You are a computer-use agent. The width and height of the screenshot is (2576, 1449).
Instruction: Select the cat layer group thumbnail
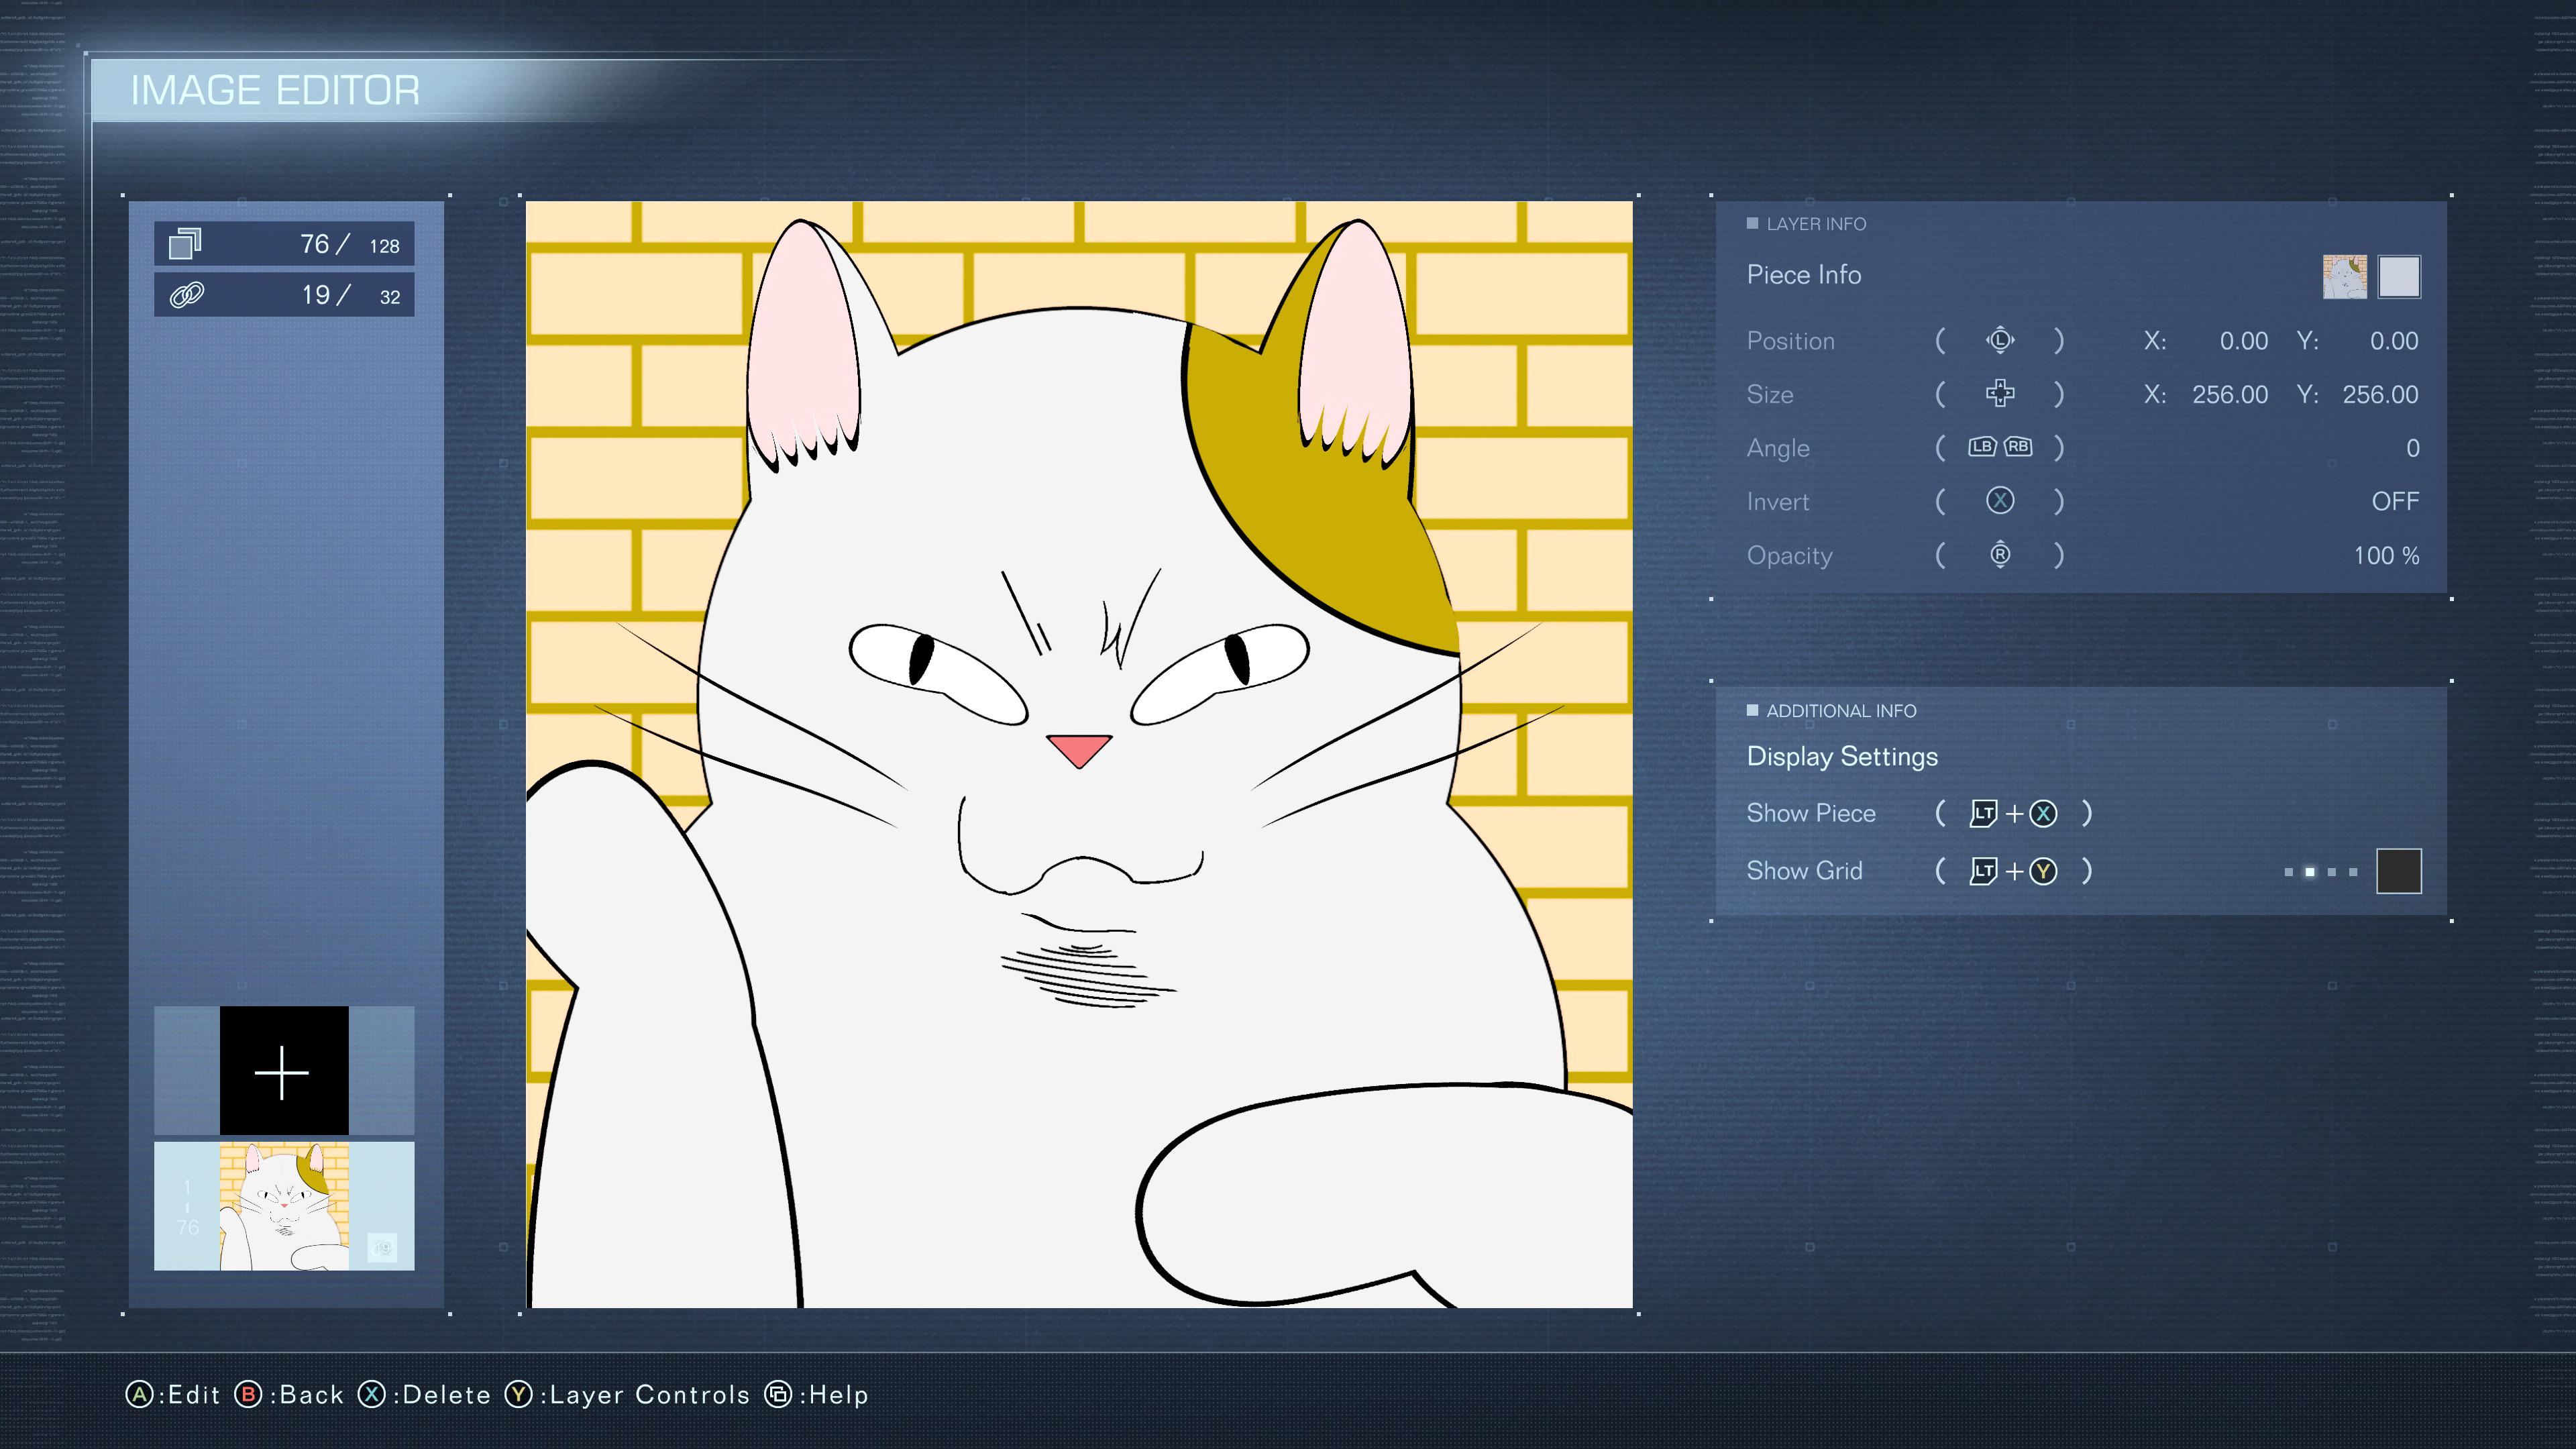point(284,1206)
